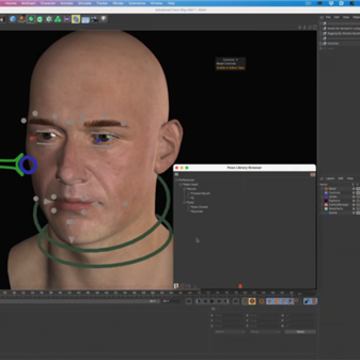Open the Character menu

click(48, 3)
